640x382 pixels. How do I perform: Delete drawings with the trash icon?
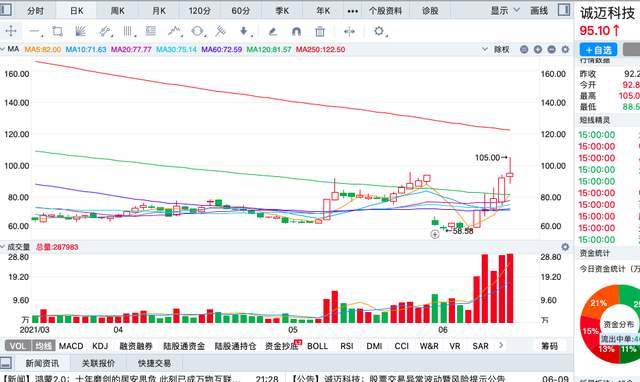coord(320,31)
